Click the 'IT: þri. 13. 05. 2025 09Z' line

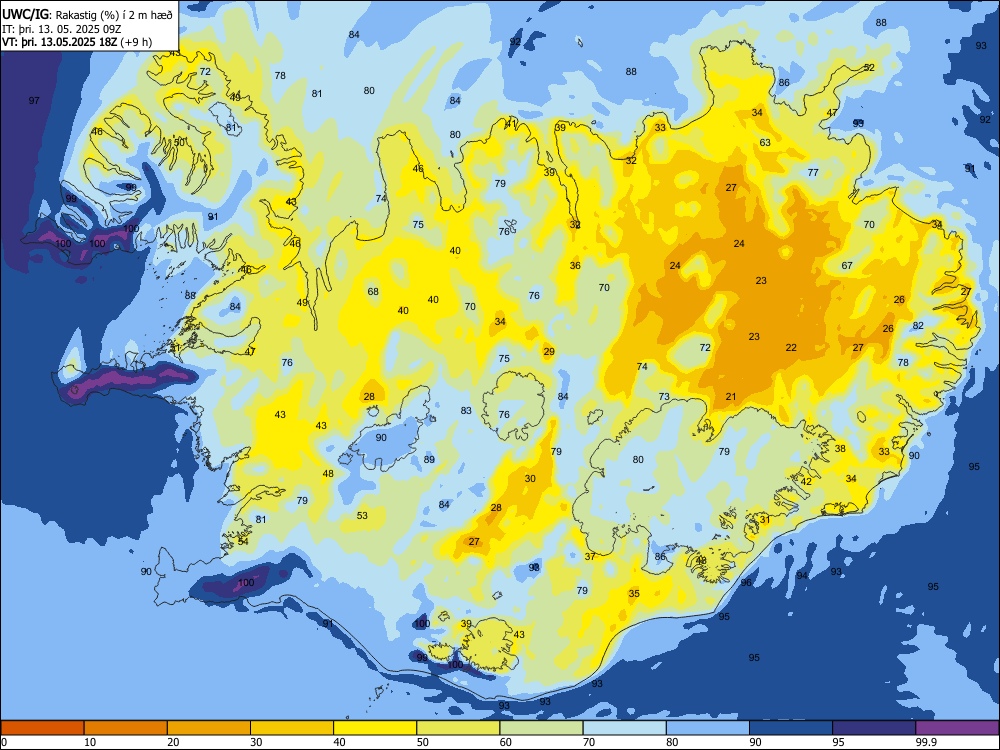click(62, 29)
